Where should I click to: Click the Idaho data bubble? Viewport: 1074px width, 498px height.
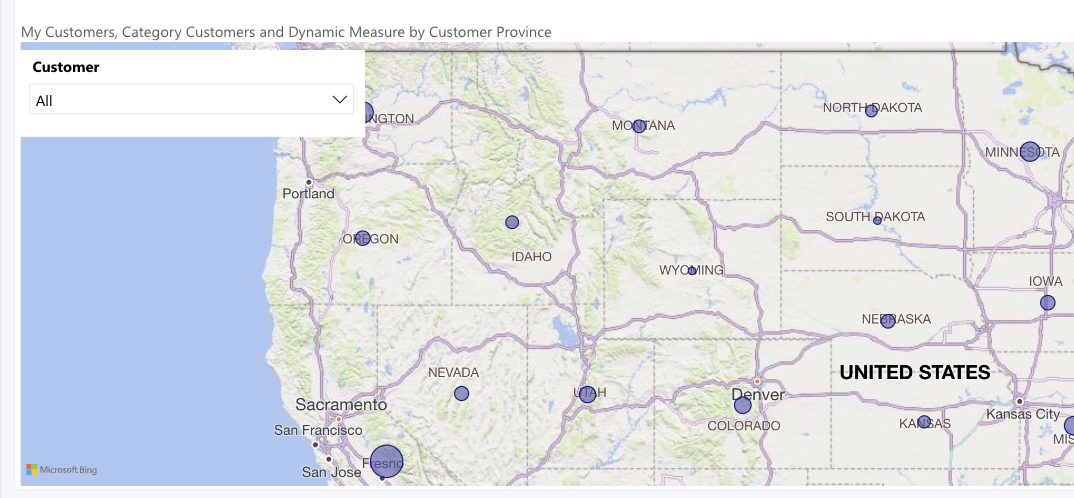pyautogui.click(x=512, y=222)
